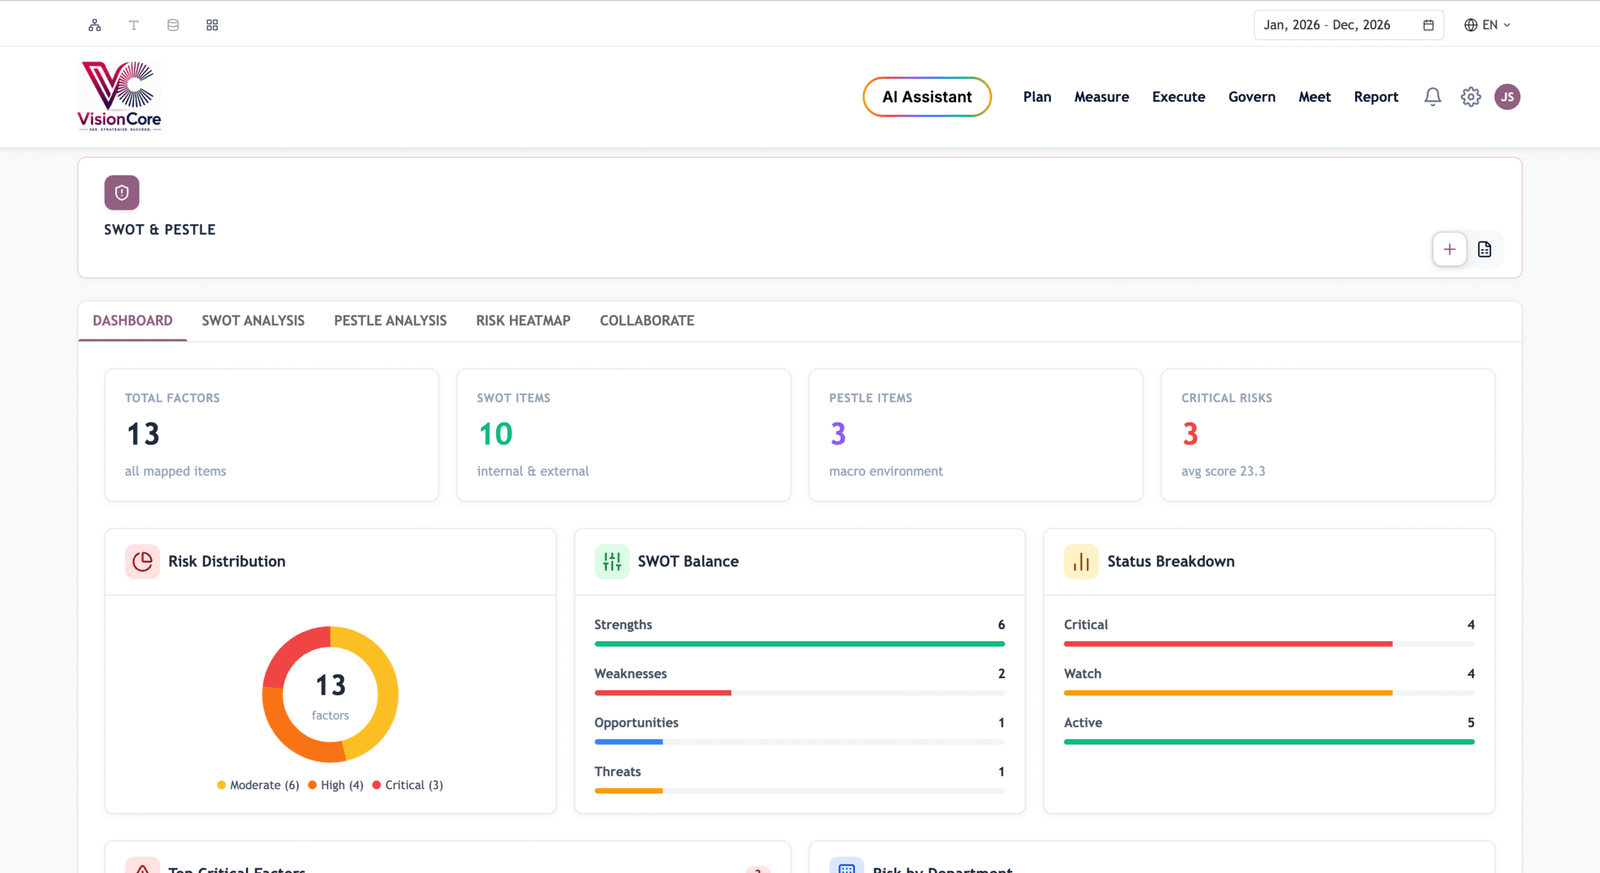Click the grid layout icon in top bar
Image resolution: width=1600 pixels, height=873 pixels.
(212, 25)
